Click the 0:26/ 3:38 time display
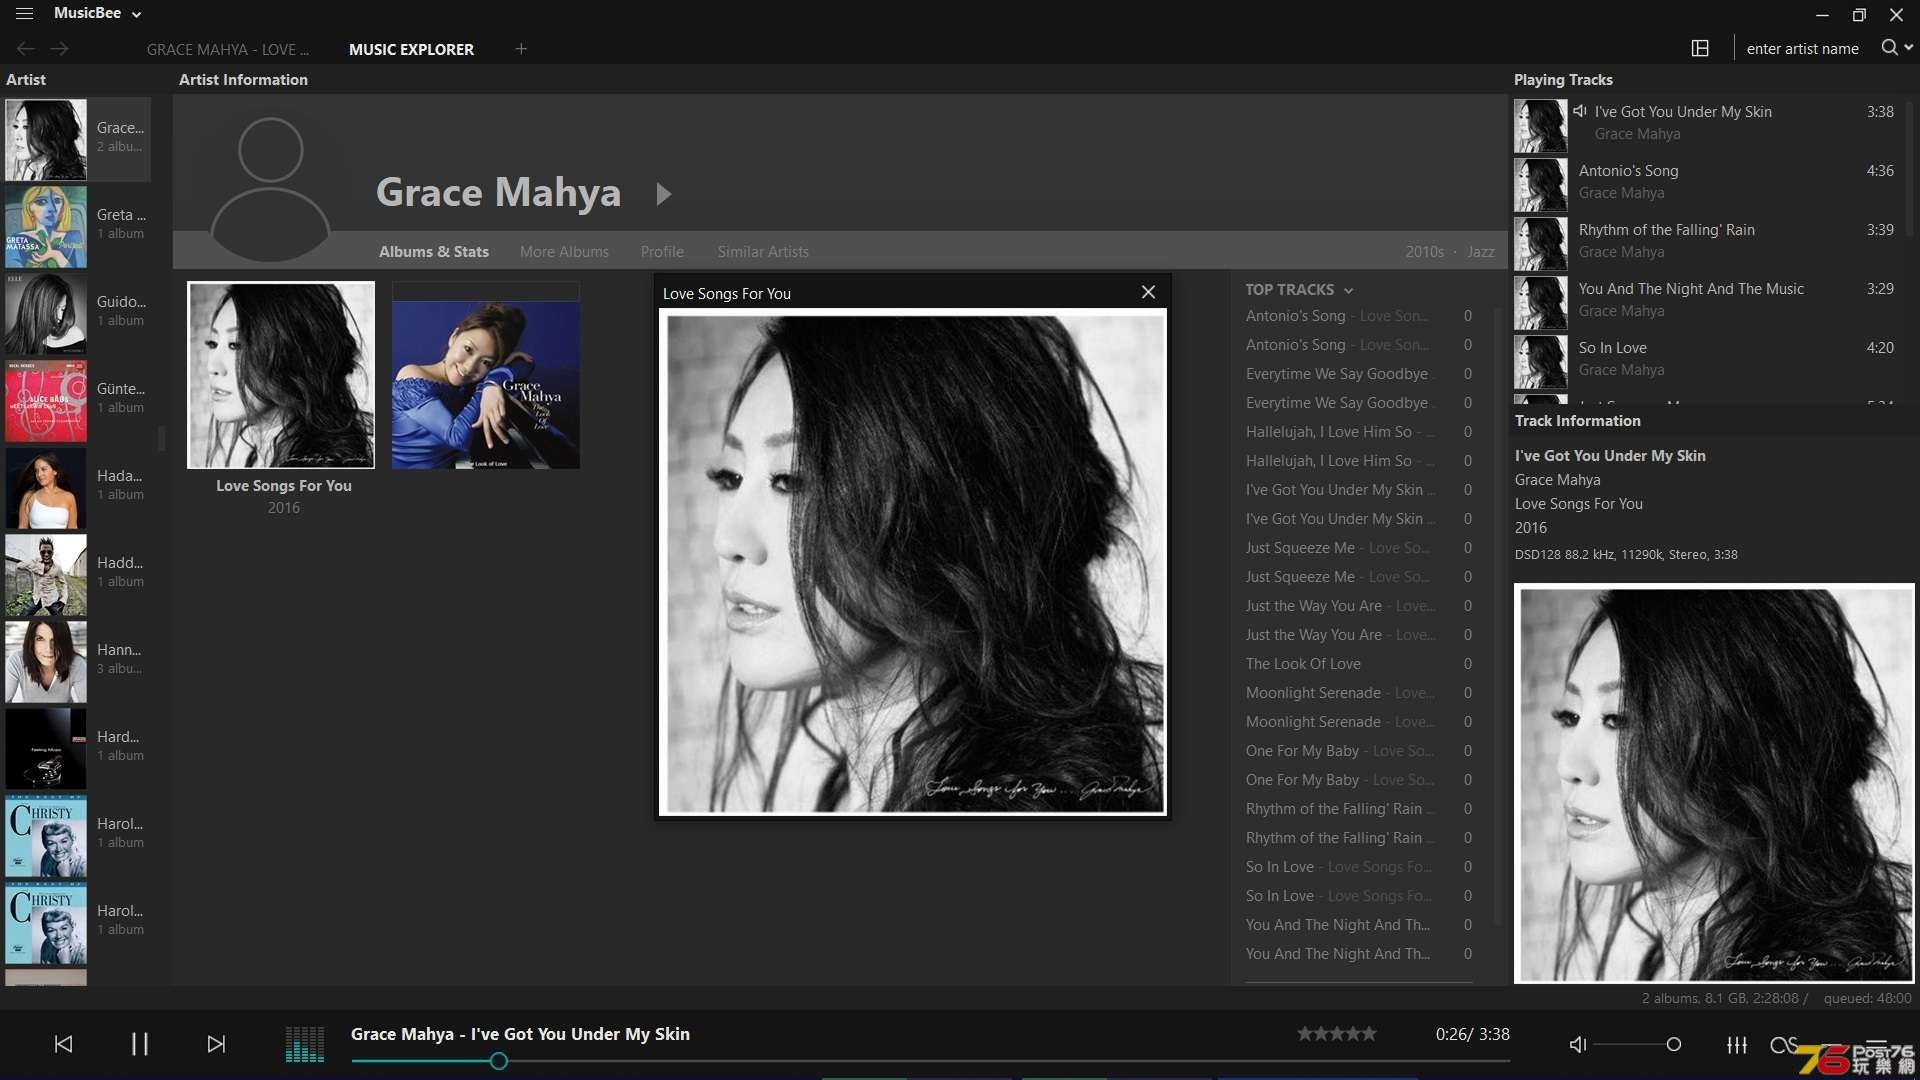 pyautogui.click(x=1472, y=1034)
